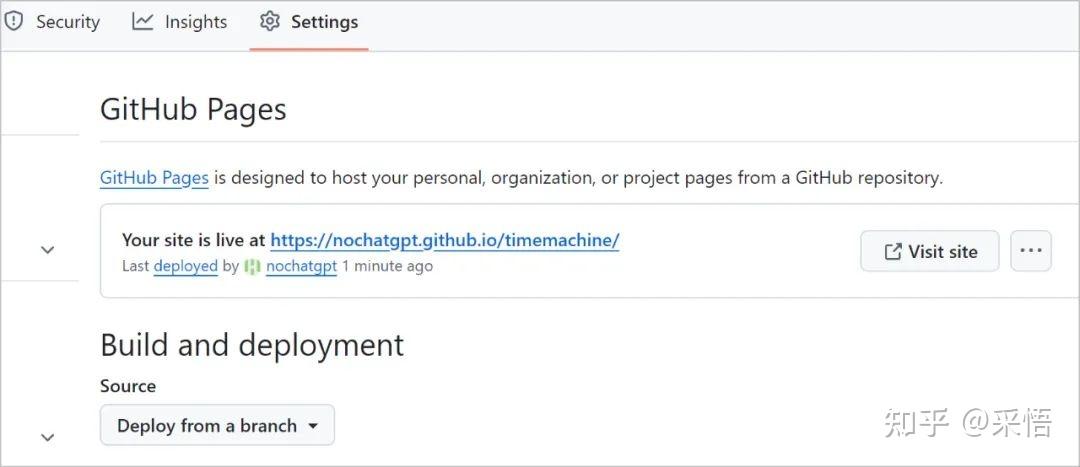This screenshot has width=1080, height=467.
Task: Open the Insights tab
Action: click(196, 22)
